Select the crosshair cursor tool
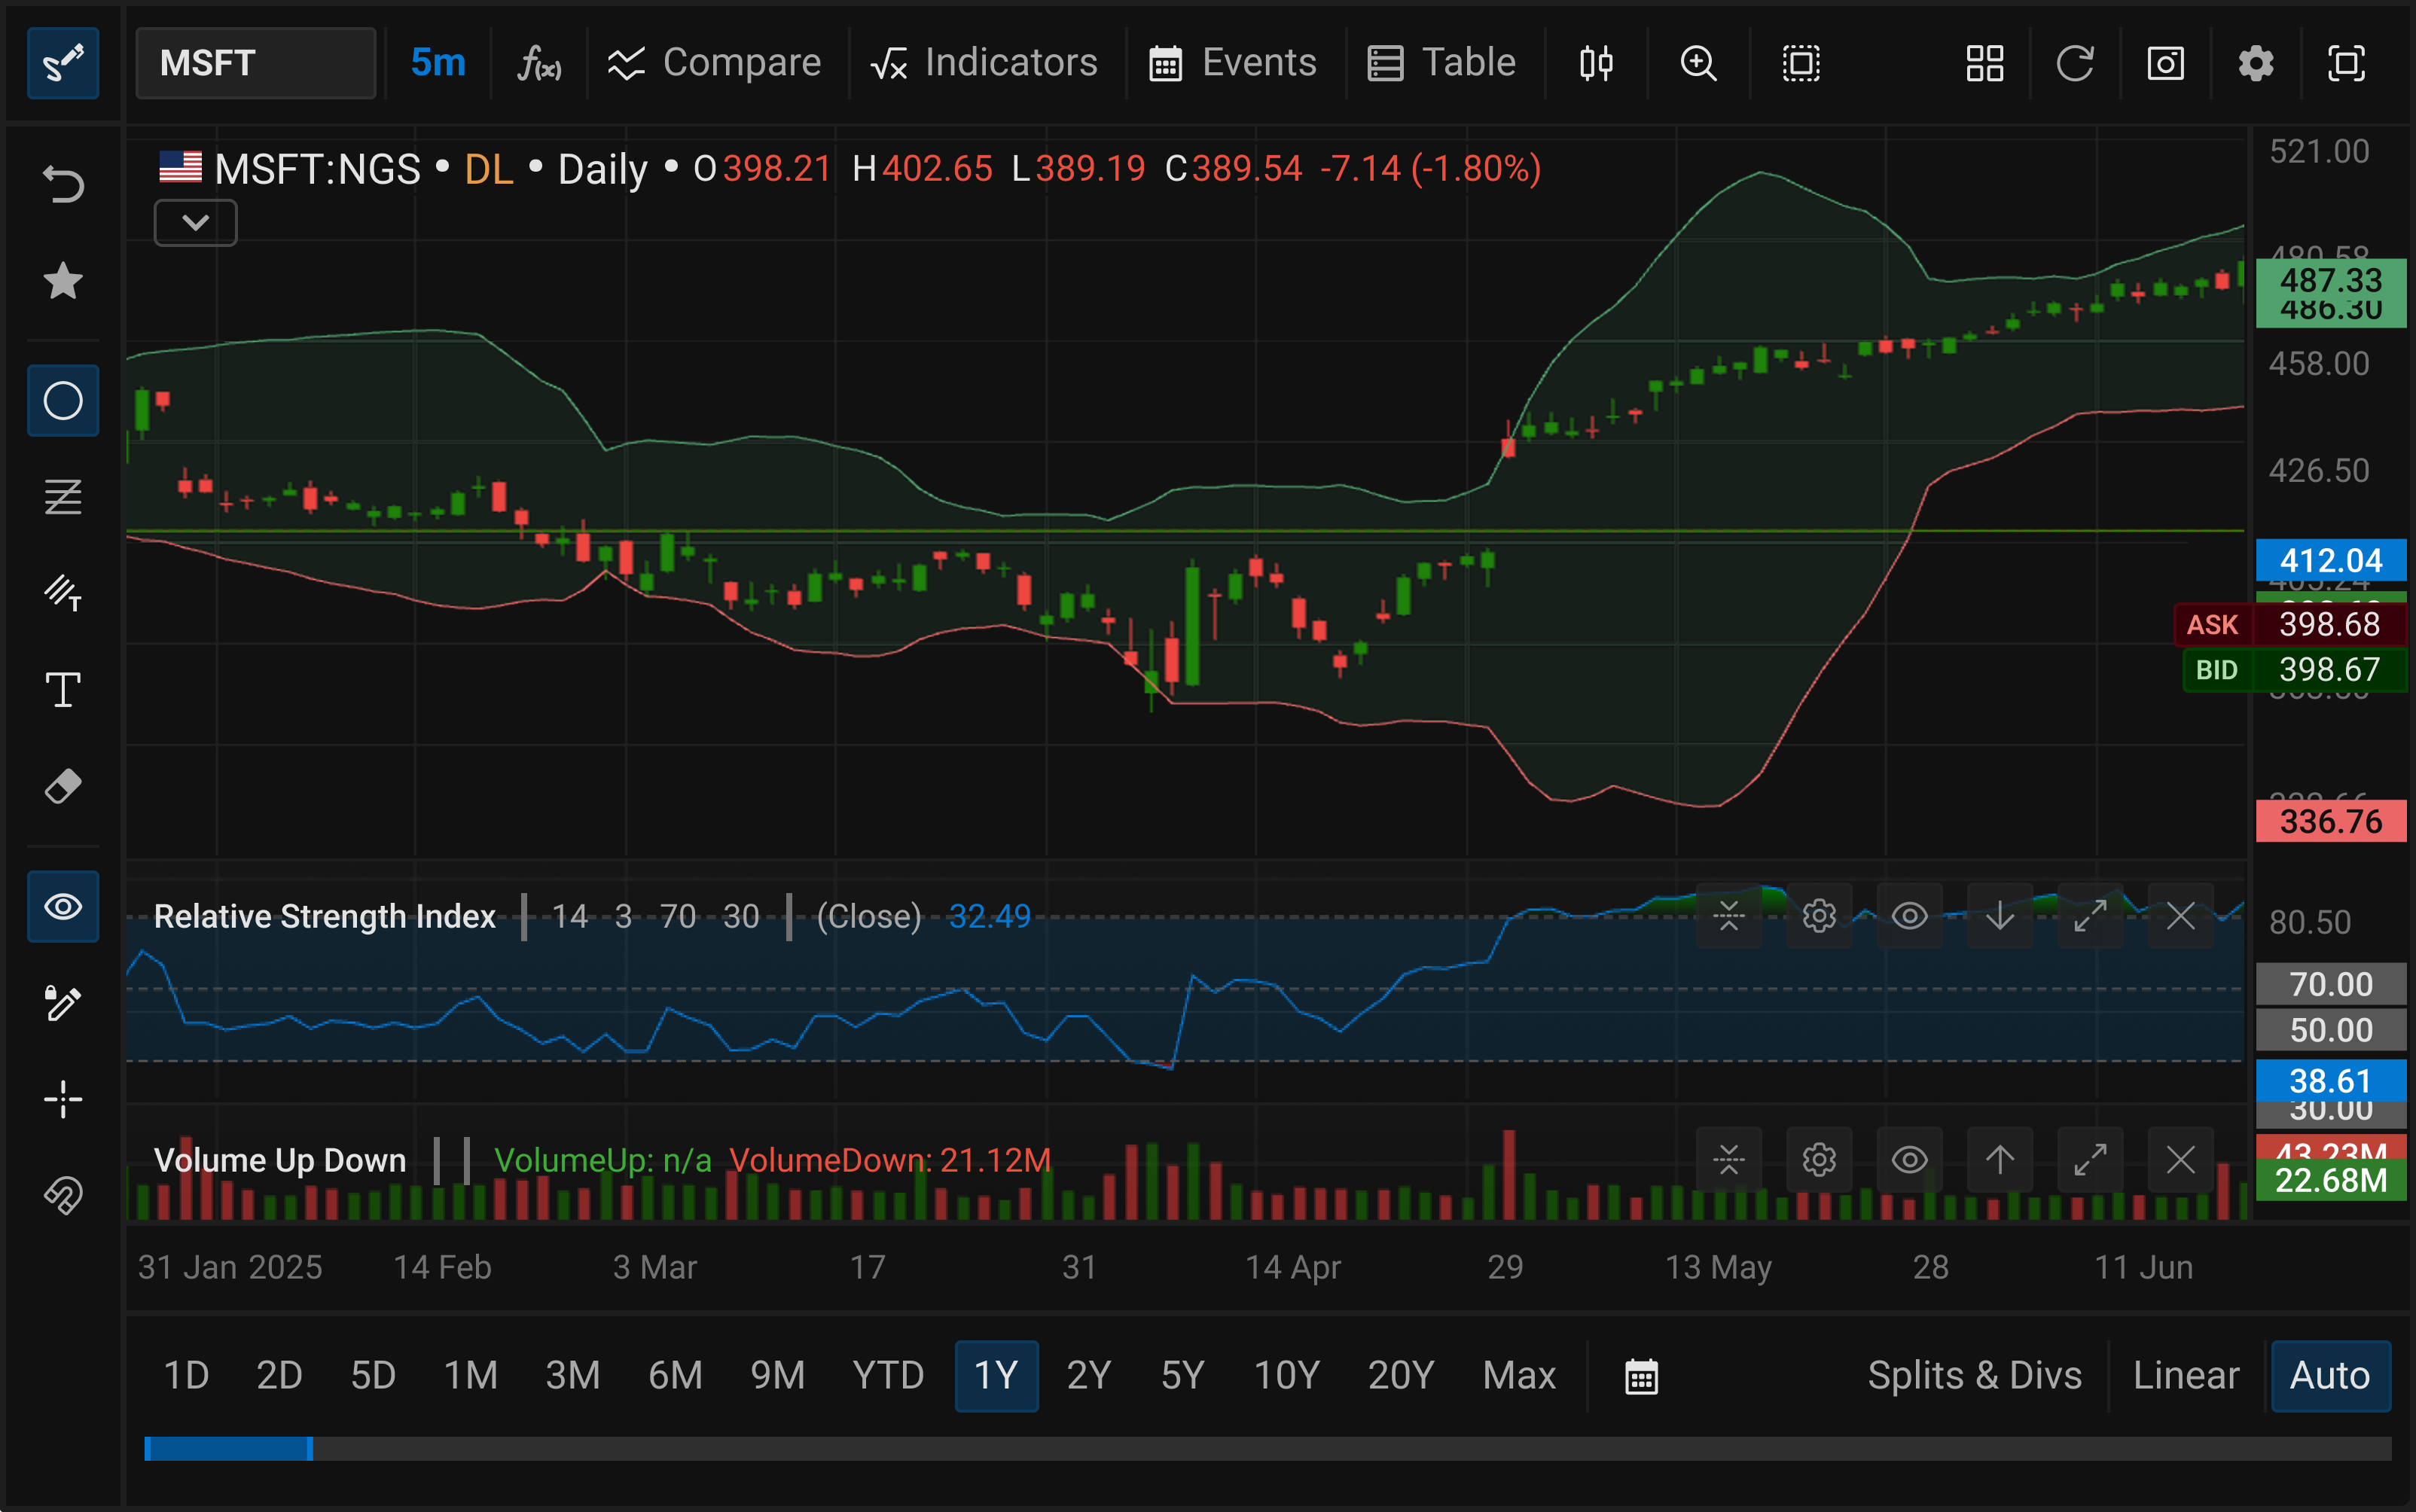2416x1512 pixels. (63, 1099)
